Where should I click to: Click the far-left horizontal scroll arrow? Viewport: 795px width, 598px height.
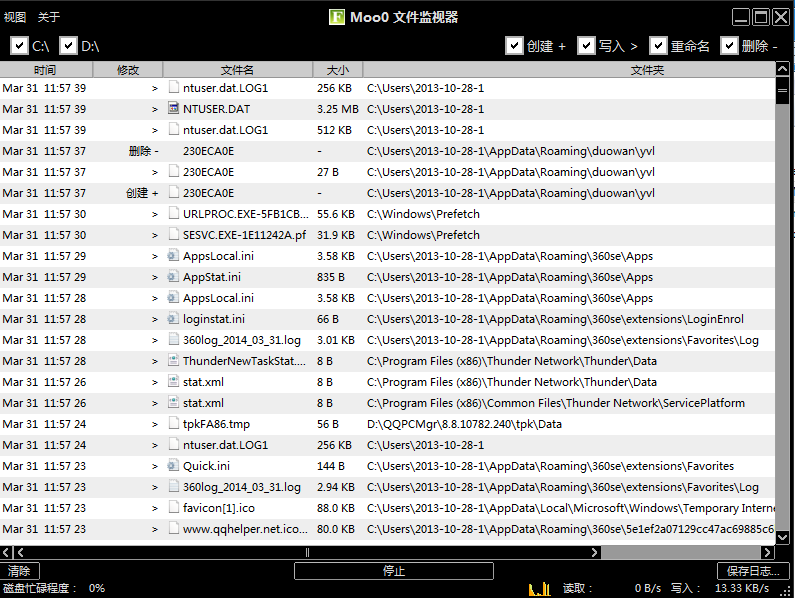point(6,552)
